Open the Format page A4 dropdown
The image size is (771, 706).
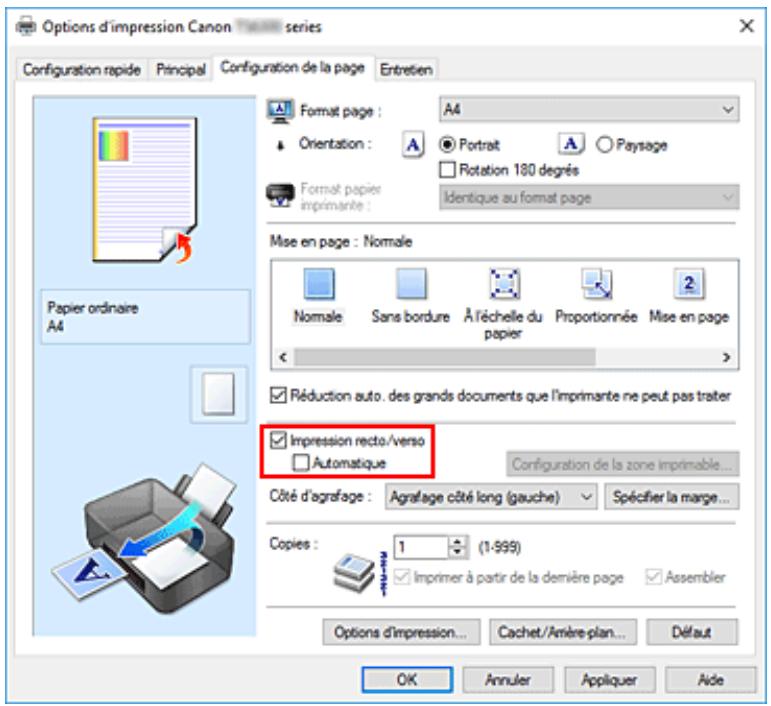(589, 106)
